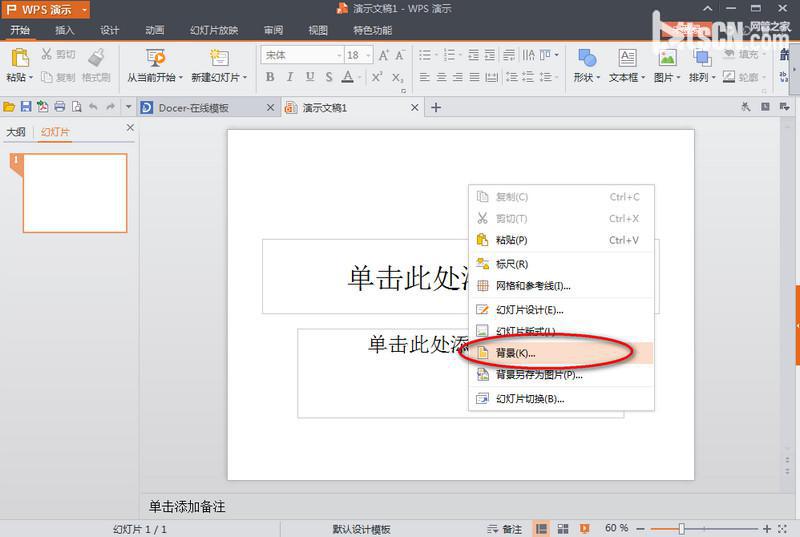Screen dimensions: 800x537
Task: Switch to slide sorter view icon
Action: click(562, 528)
